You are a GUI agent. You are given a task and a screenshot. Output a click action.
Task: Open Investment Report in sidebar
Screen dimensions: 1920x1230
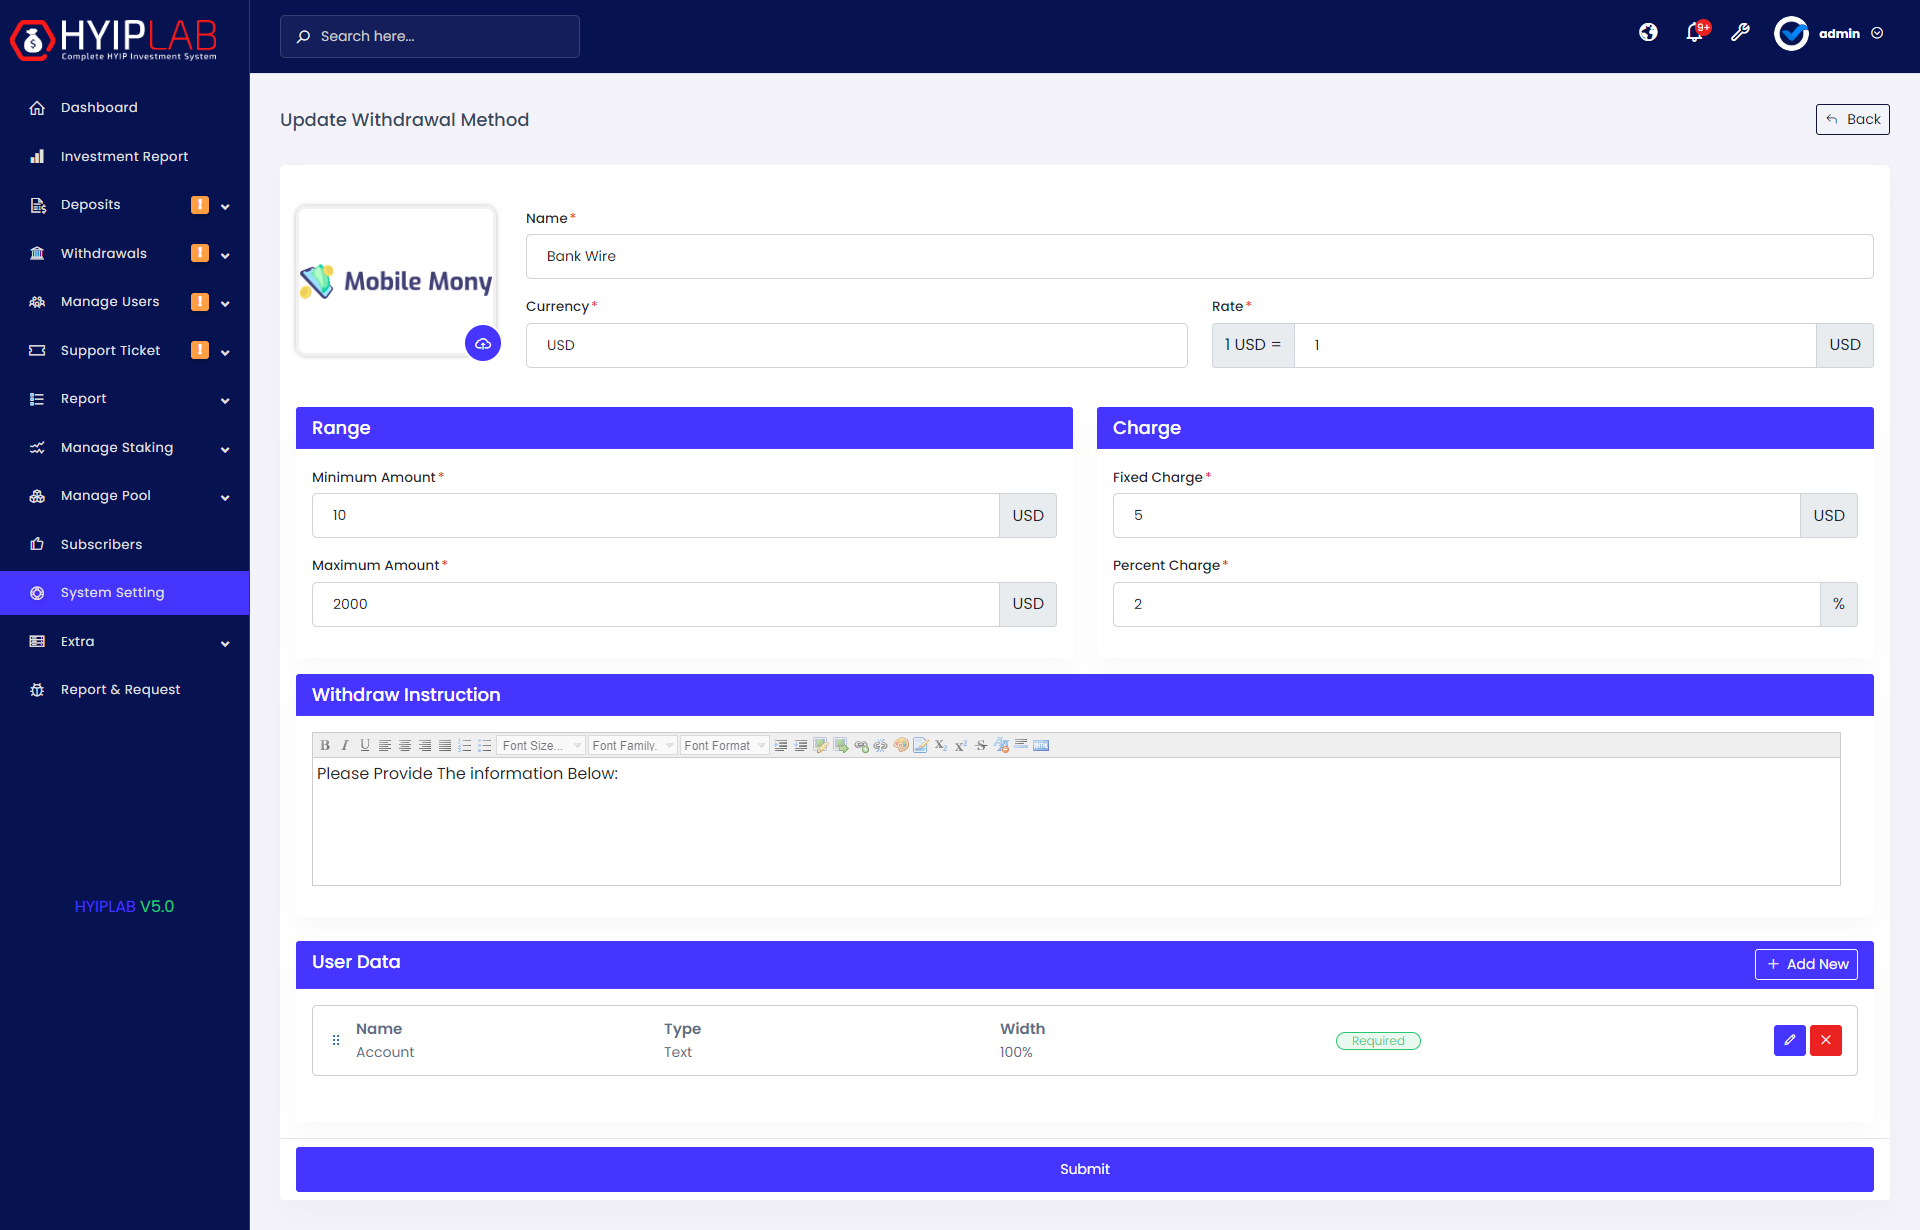point(125,156)
